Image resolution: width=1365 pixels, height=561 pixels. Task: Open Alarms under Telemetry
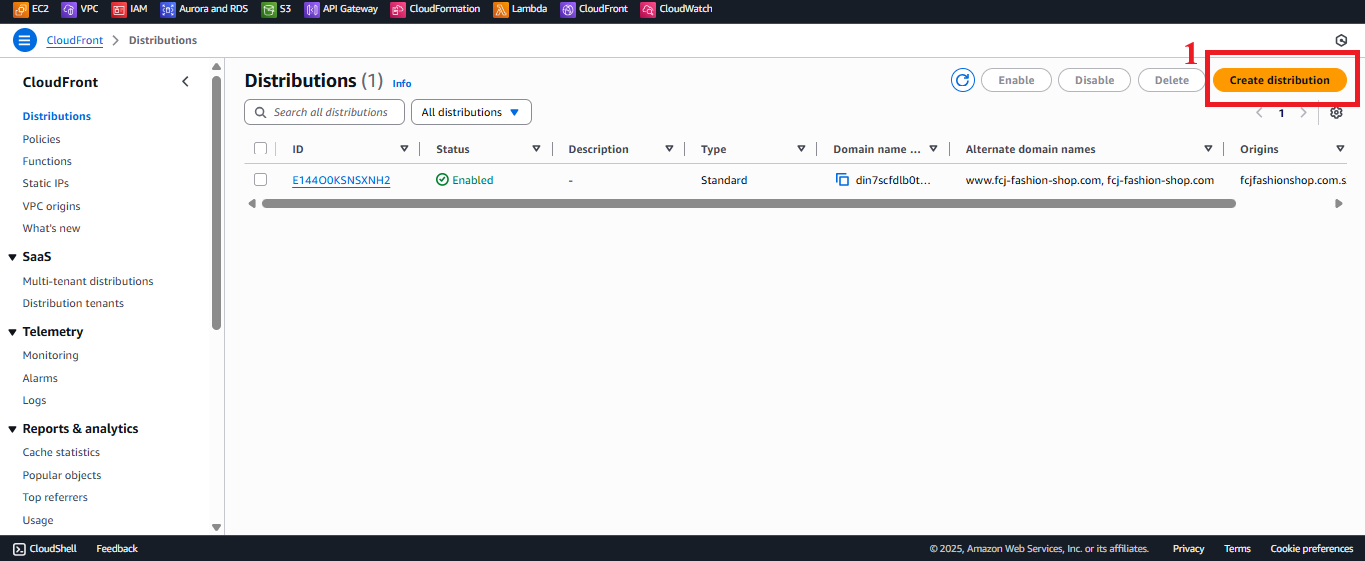(40, 378)
